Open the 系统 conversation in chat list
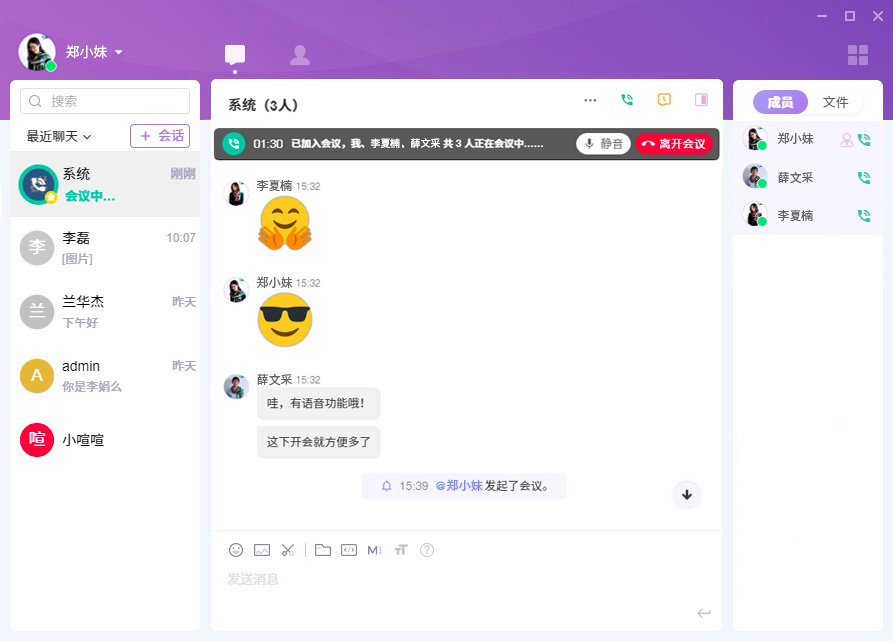 coord(105,184)
